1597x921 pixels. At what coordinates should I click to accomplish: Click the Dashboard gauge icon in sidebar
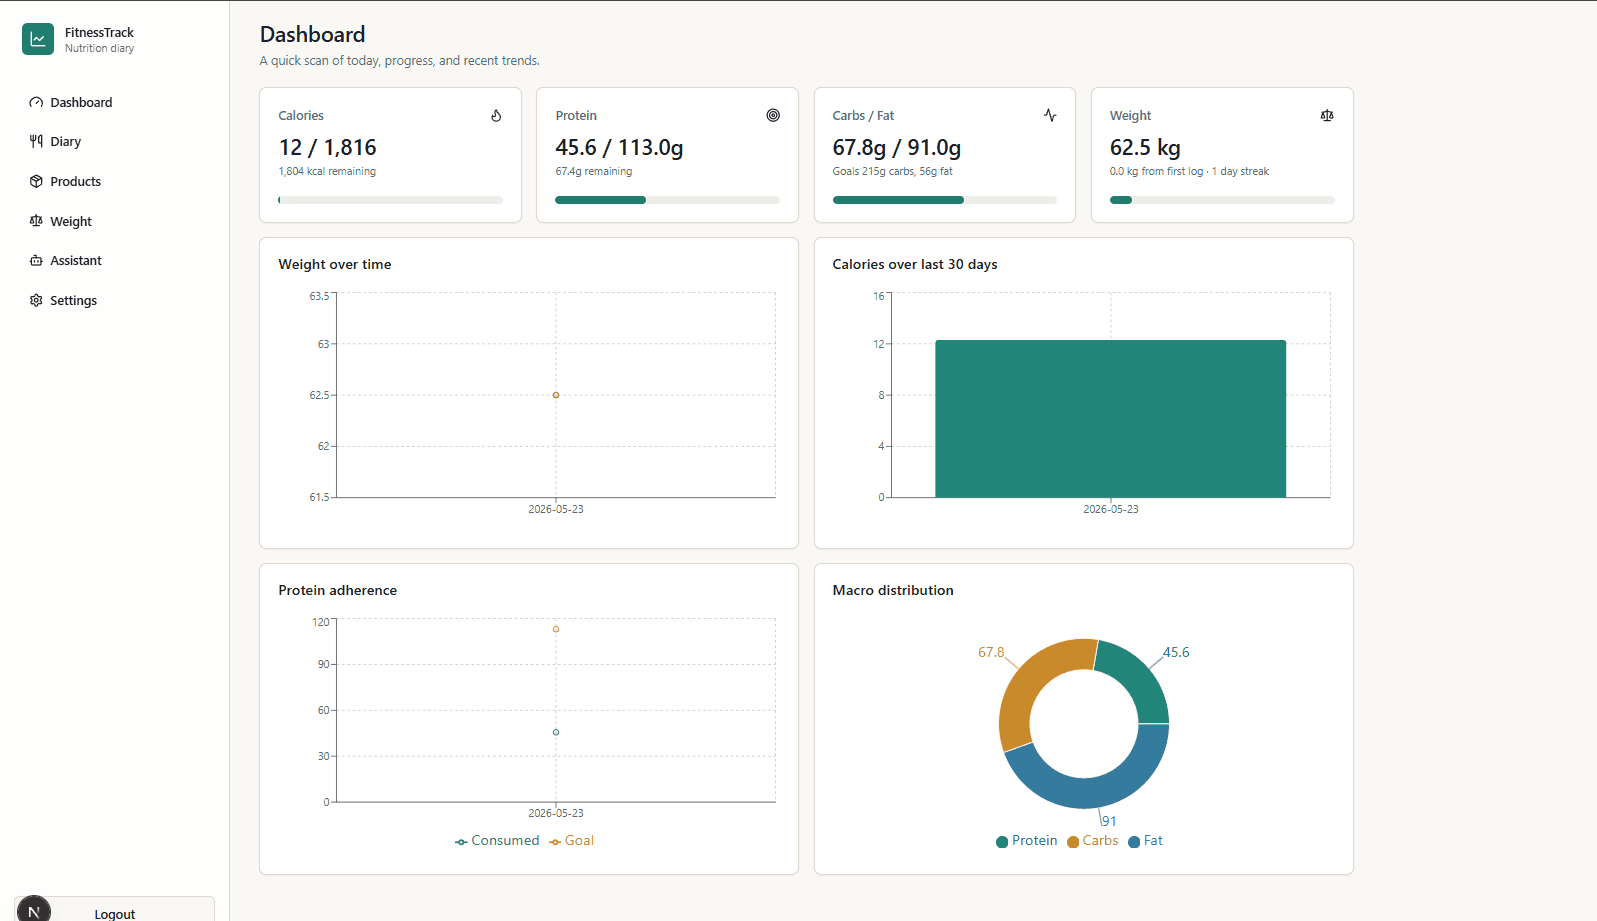click(x=36, y=102)
